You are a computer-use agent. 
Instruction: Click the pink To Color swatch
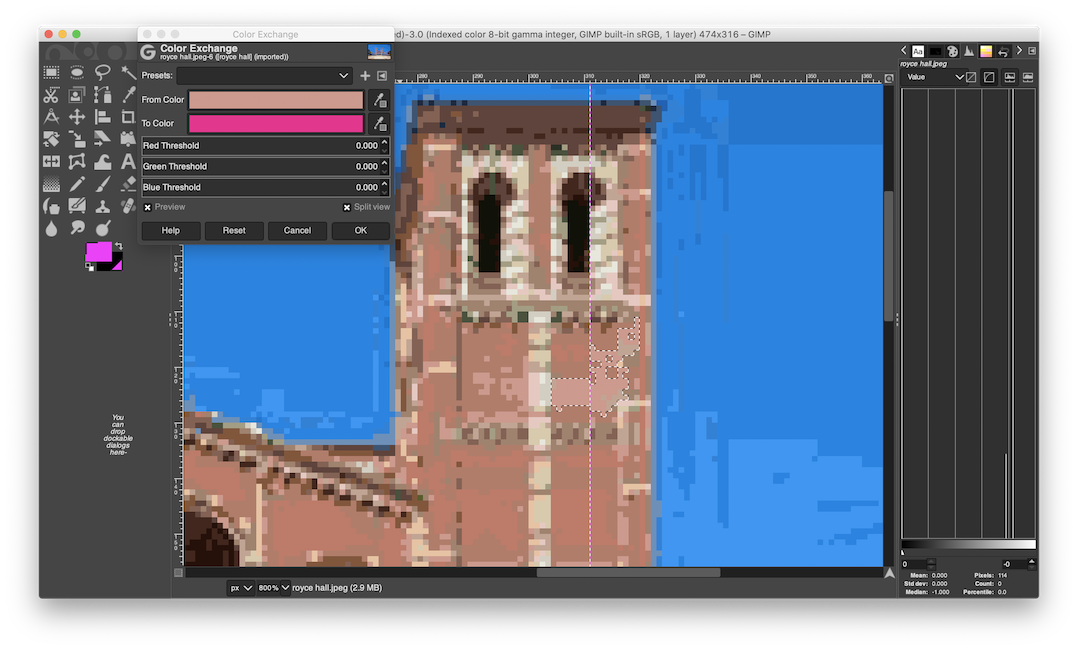tap(276, 124)
